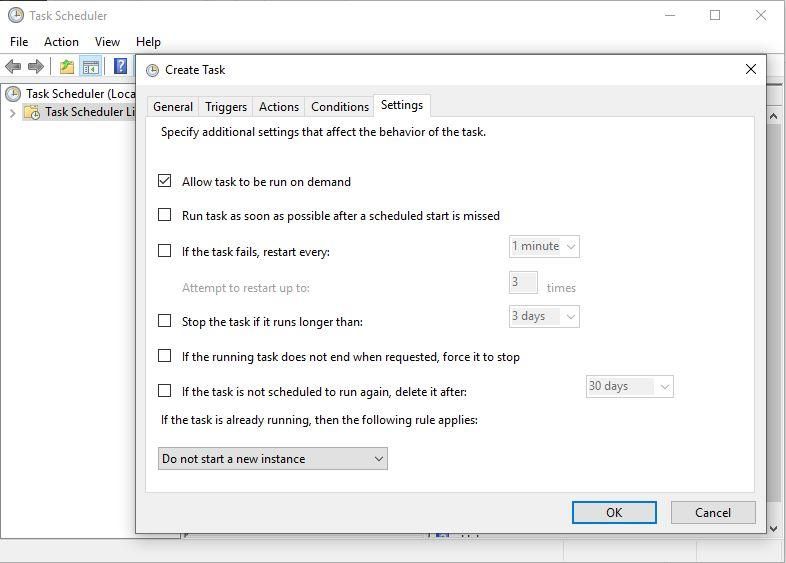Expand the Task Scheduler Library node arrow

[13, 113]
